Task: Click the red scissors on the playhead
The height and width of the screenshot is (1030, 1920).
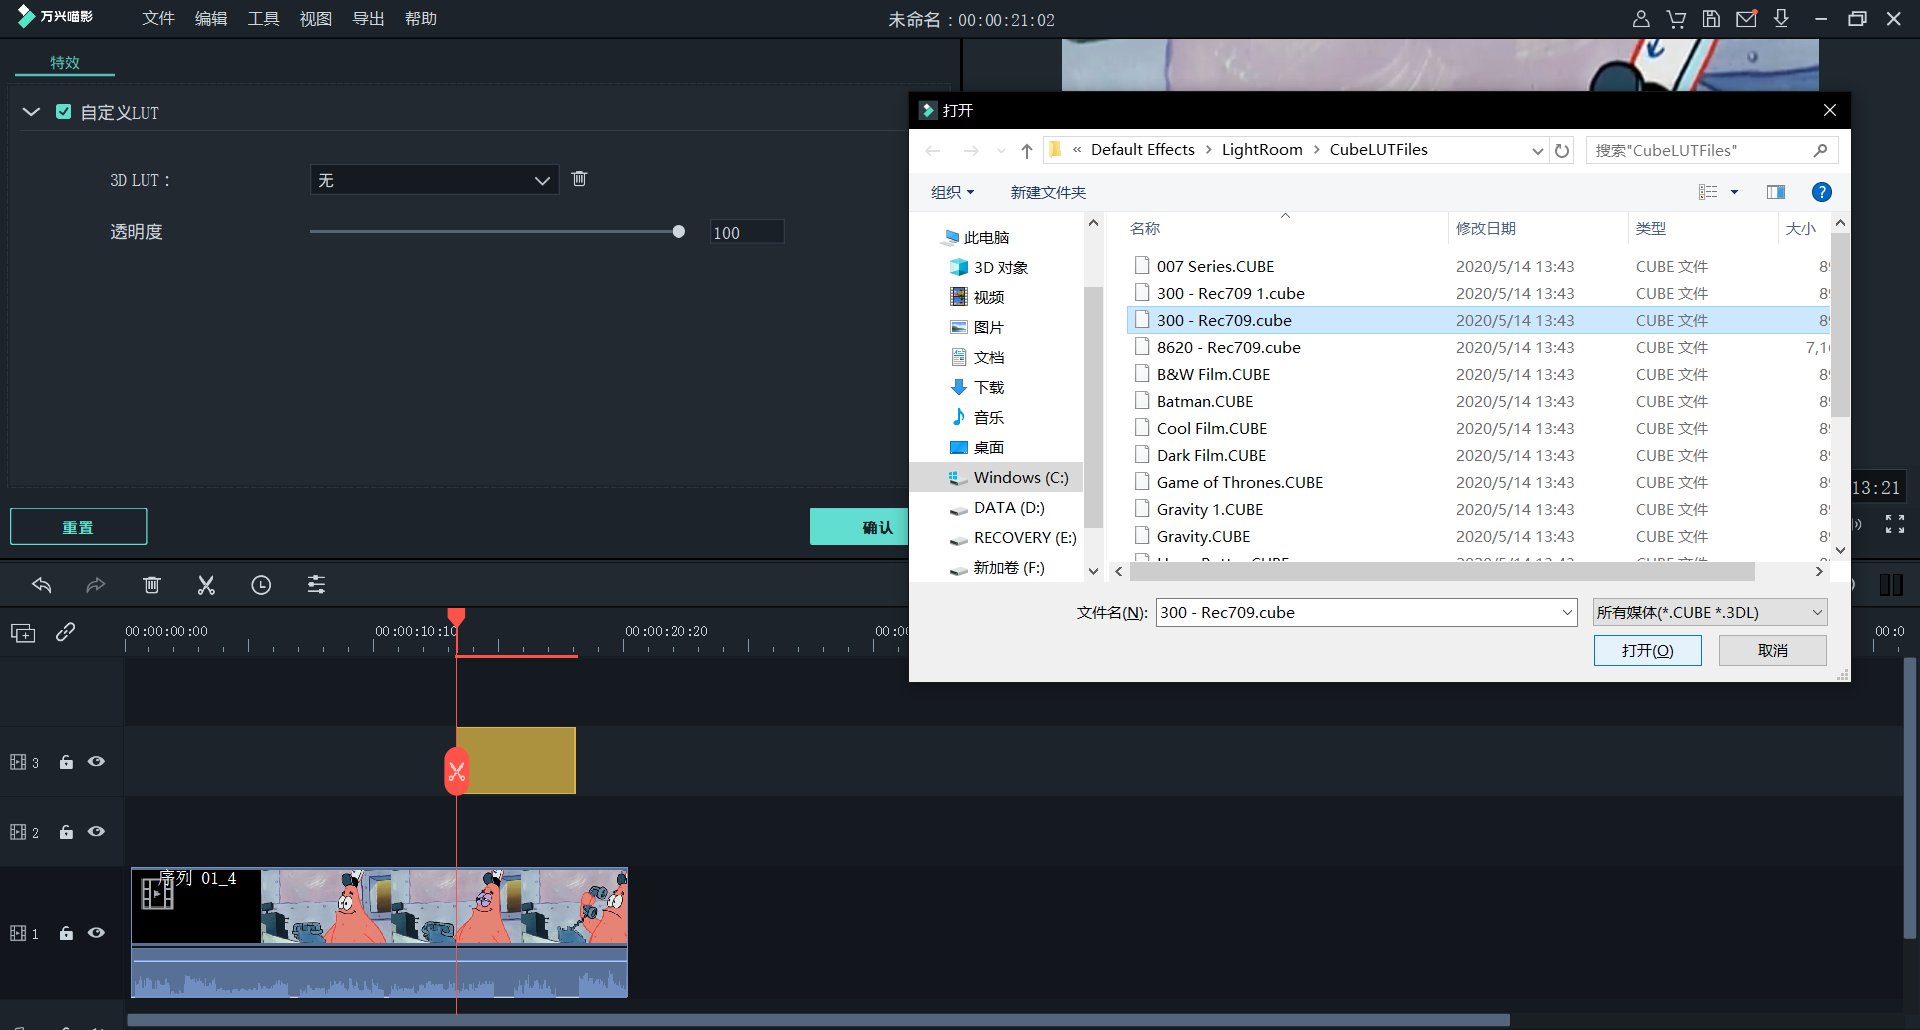Action: tap(457, 771)
